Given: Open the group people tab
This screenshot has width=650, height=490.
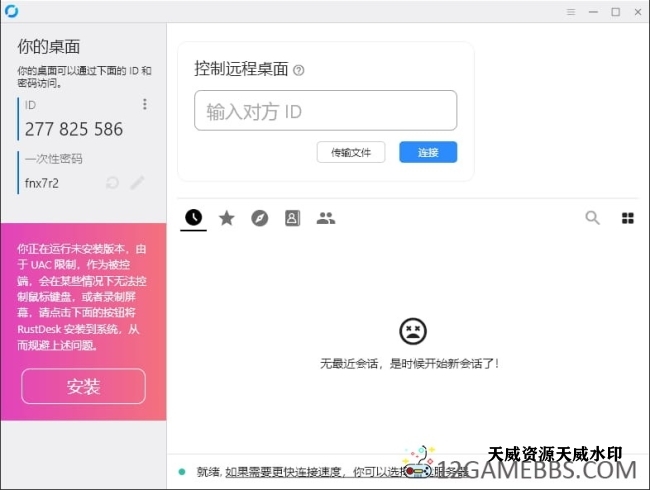Looking at the screenshot, I should click(325, 217).
